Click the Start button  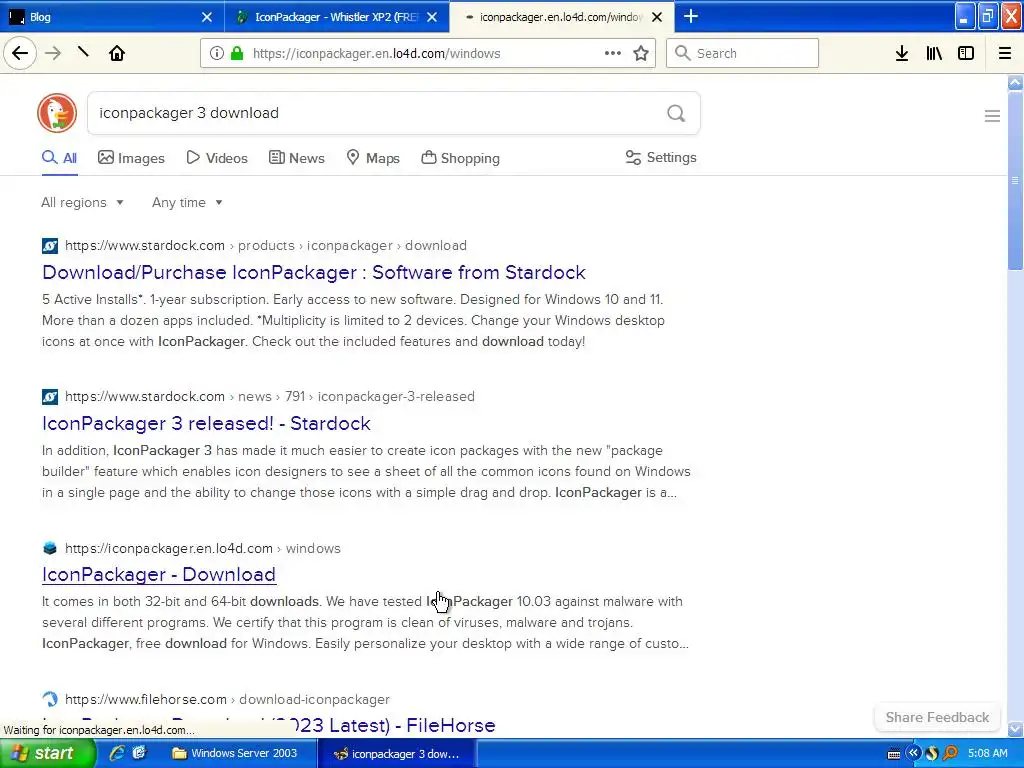(47, 753)
